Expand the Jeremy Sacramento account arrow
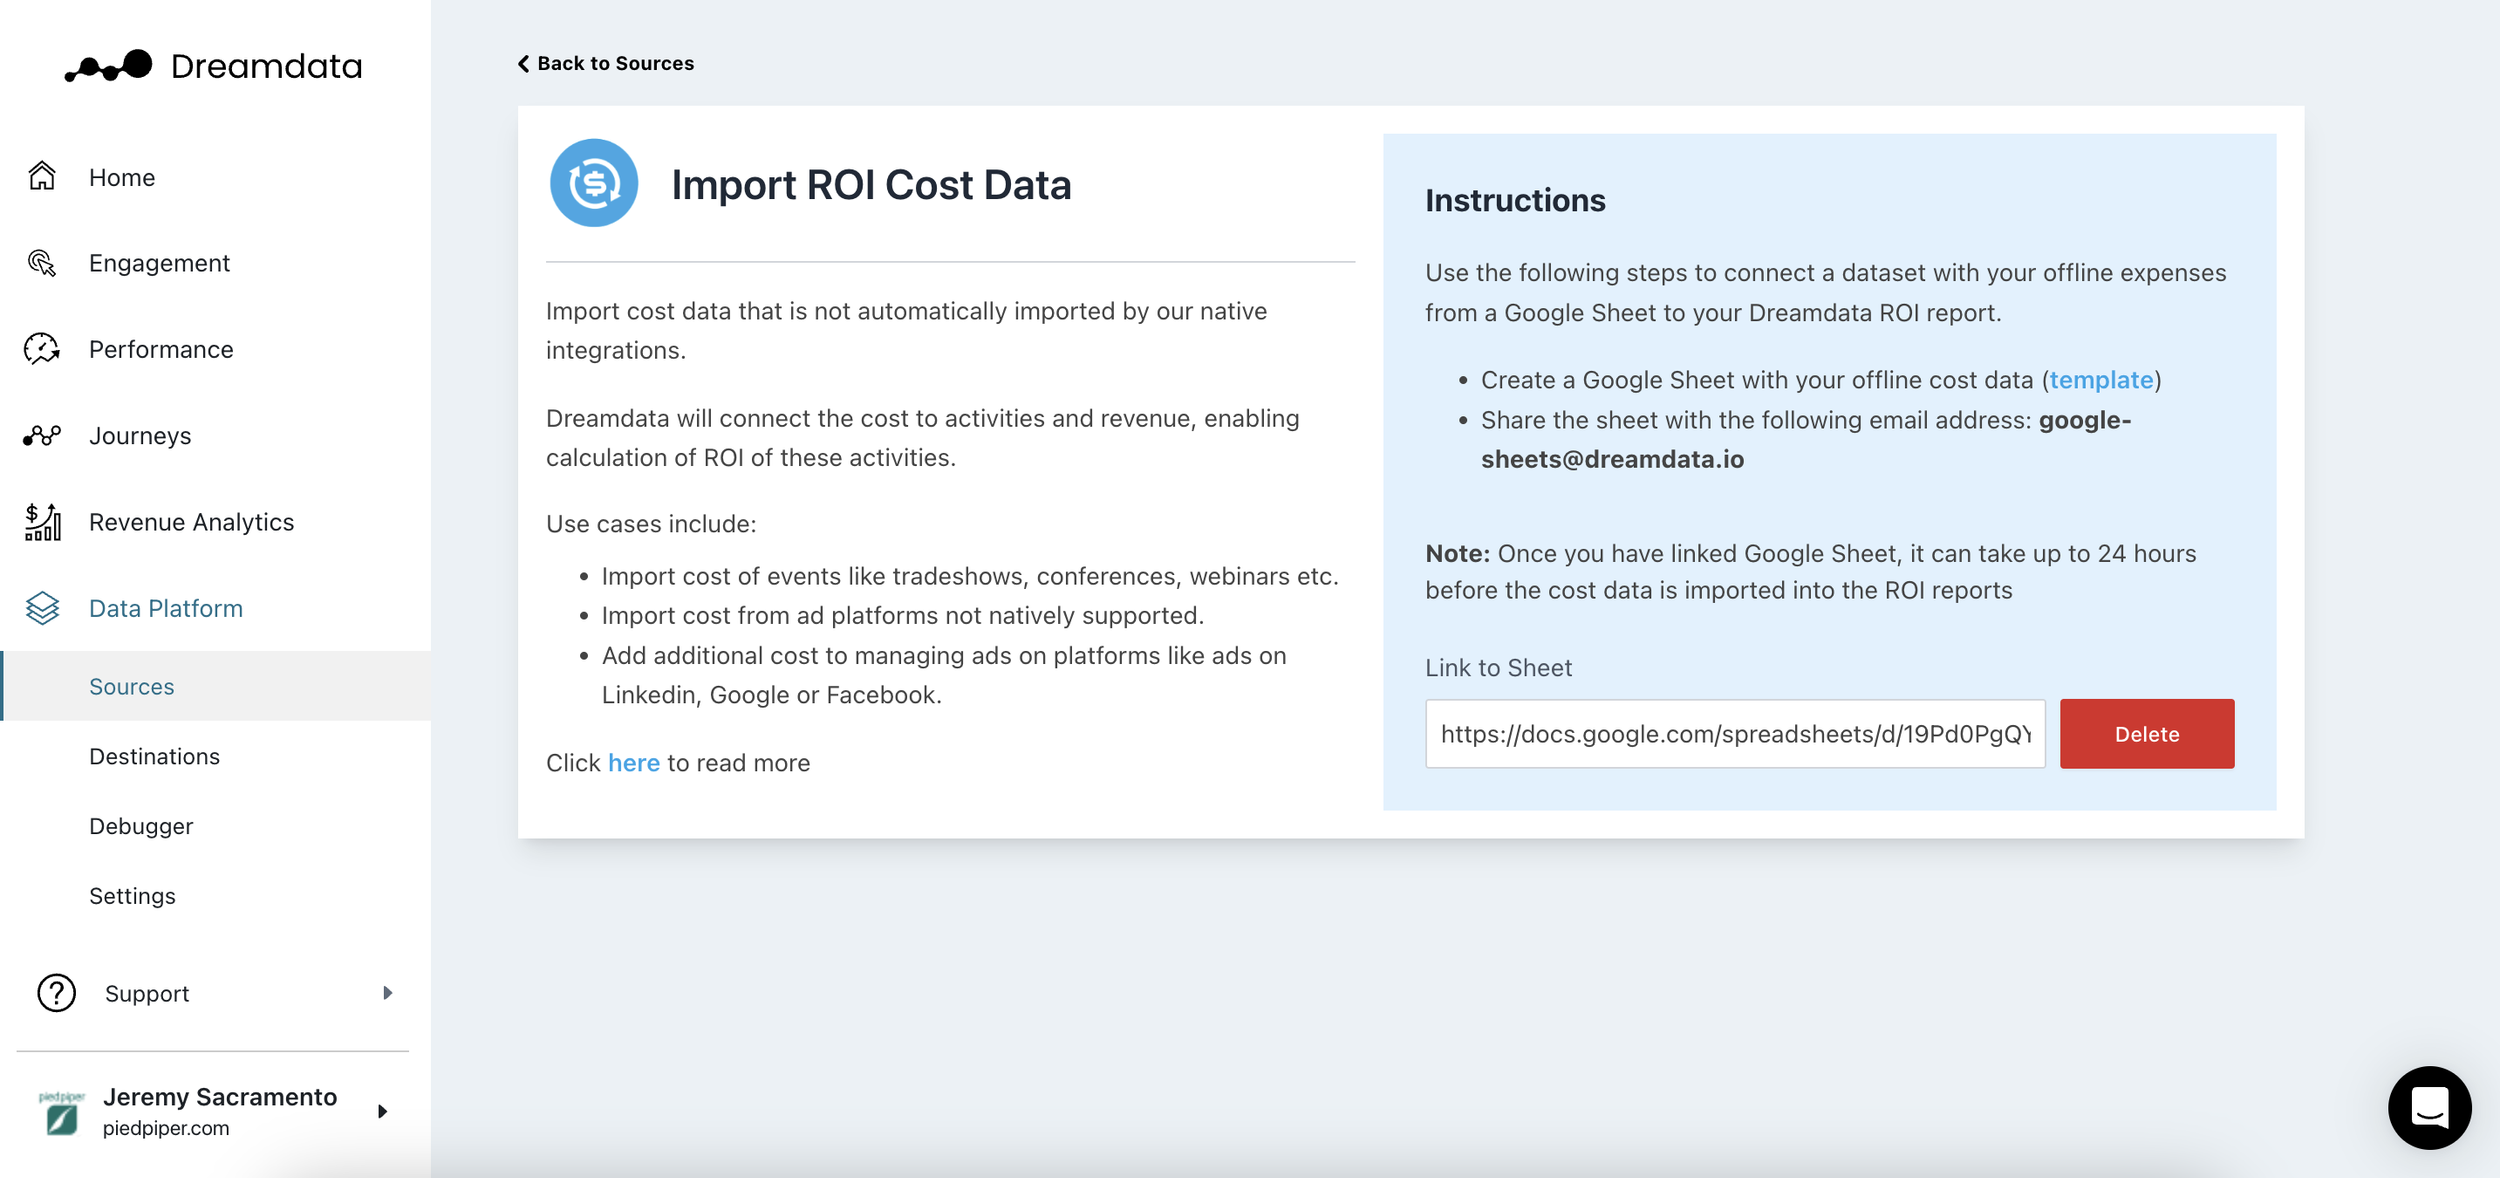This screenshot has height=1178, width=2500. pyautogui.click(x=382, y=1111)
